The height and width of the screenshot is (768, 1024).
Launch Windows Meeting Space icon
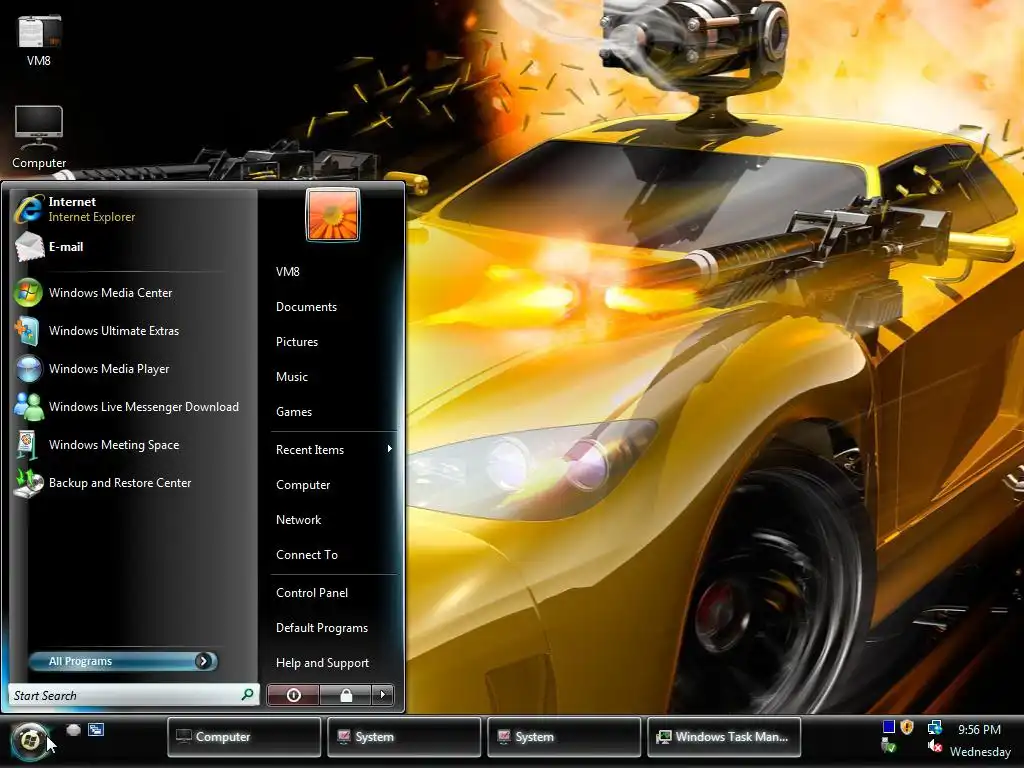pos(27,445)
